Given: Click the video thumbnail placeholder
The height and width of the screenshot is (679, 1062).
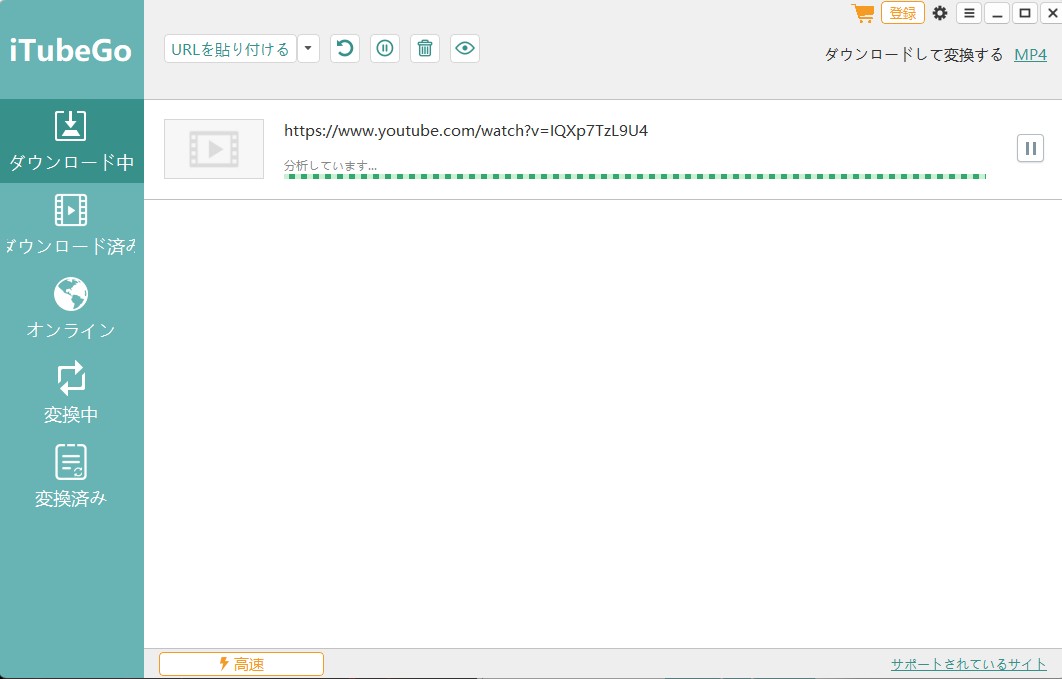Looking at the screenshot, I should click(214, 149).
